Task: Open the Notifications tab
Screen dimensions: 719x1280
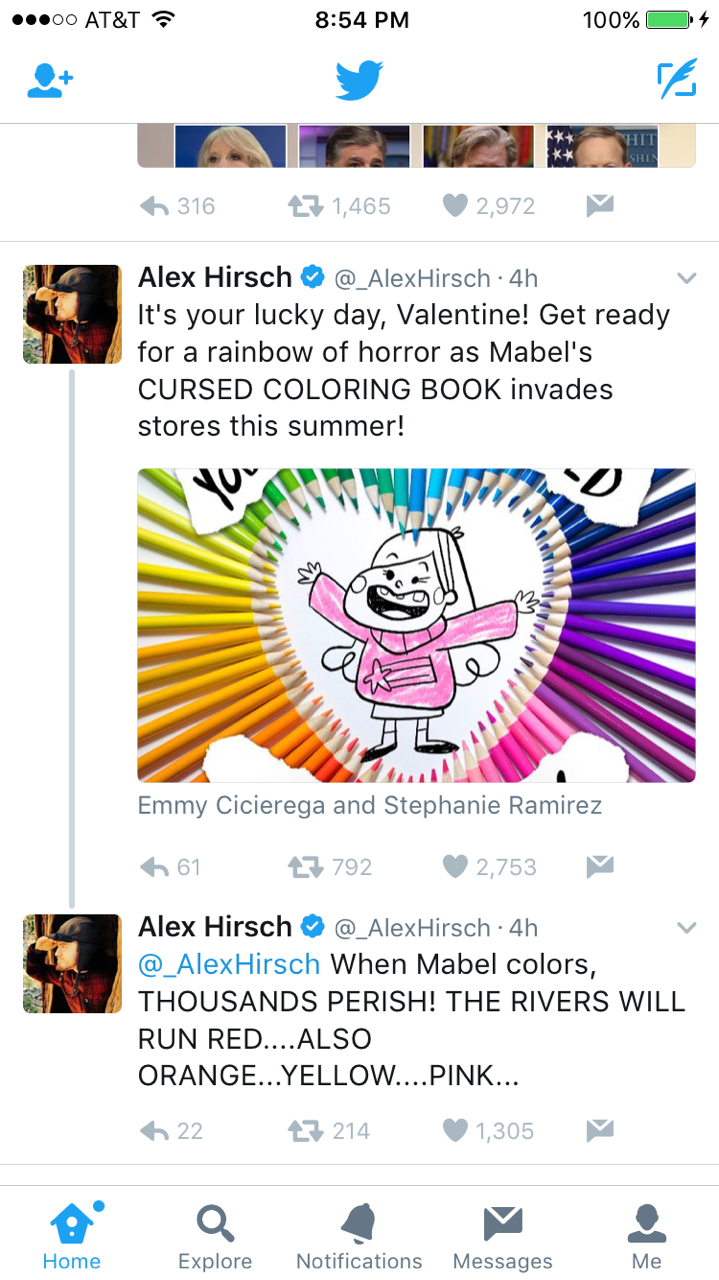Action: click(x=359, y=1236)
